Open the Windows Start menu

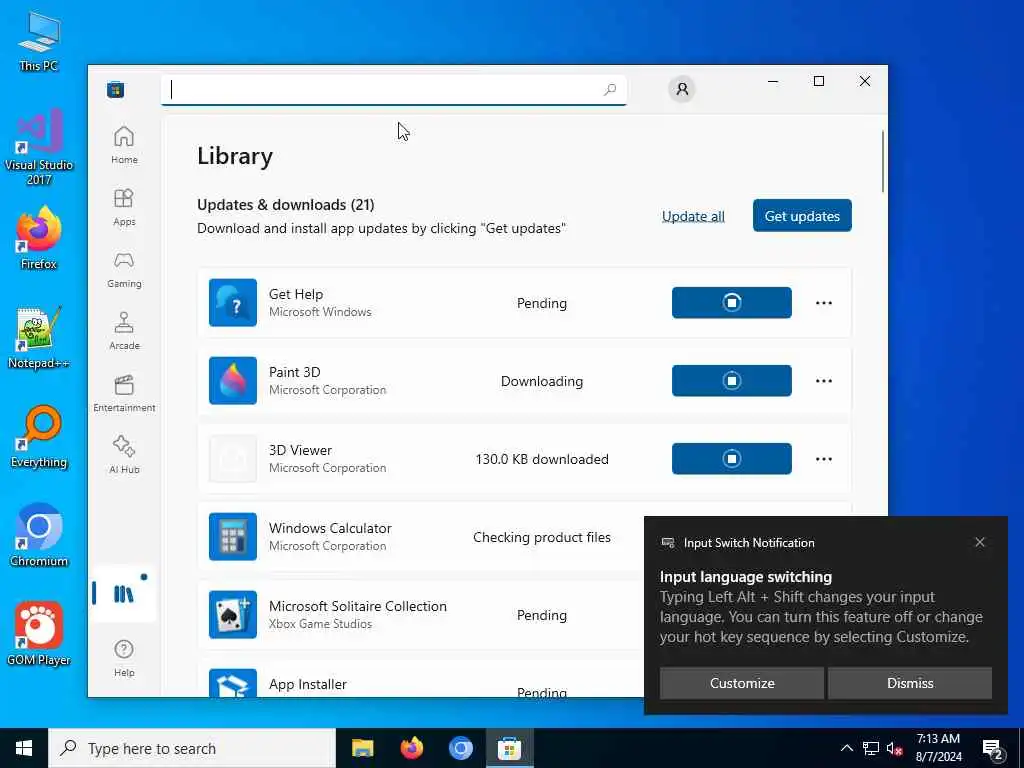tap(24, 748)
